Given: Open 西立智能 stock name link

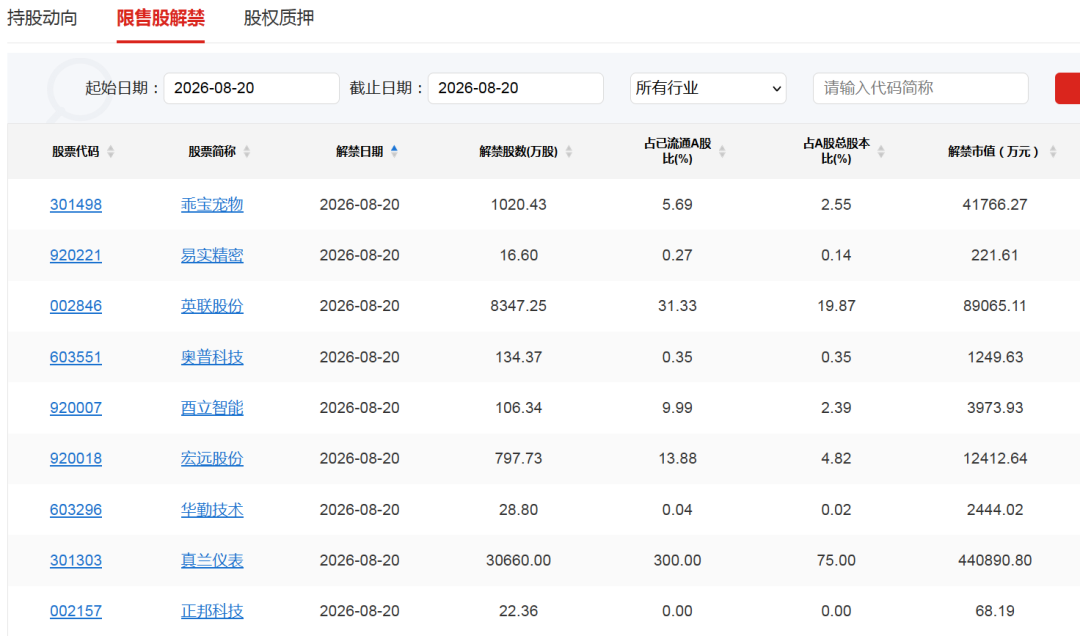Looking at the screenshot, I should pyautogui.click(x=212, y=408).
